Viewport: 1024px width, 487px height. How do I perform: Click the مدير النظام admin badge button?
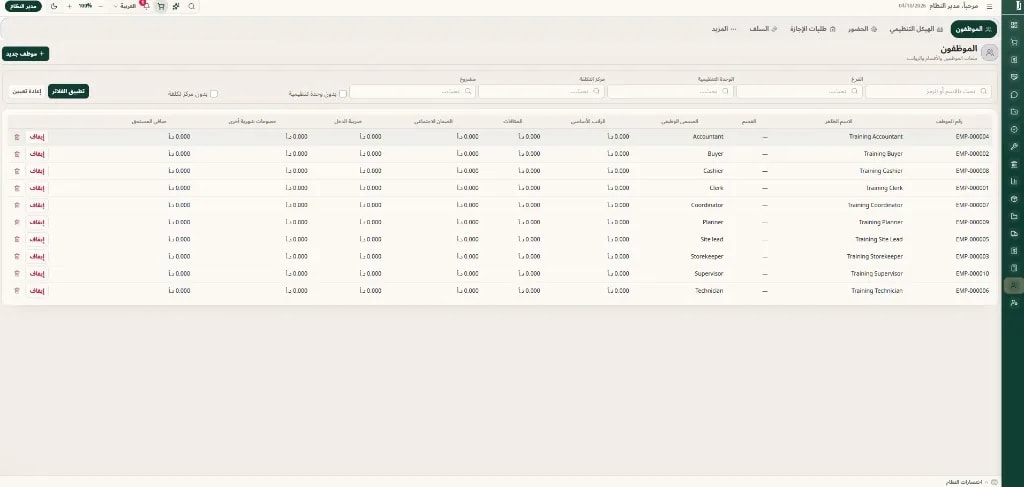coord(24,6)
